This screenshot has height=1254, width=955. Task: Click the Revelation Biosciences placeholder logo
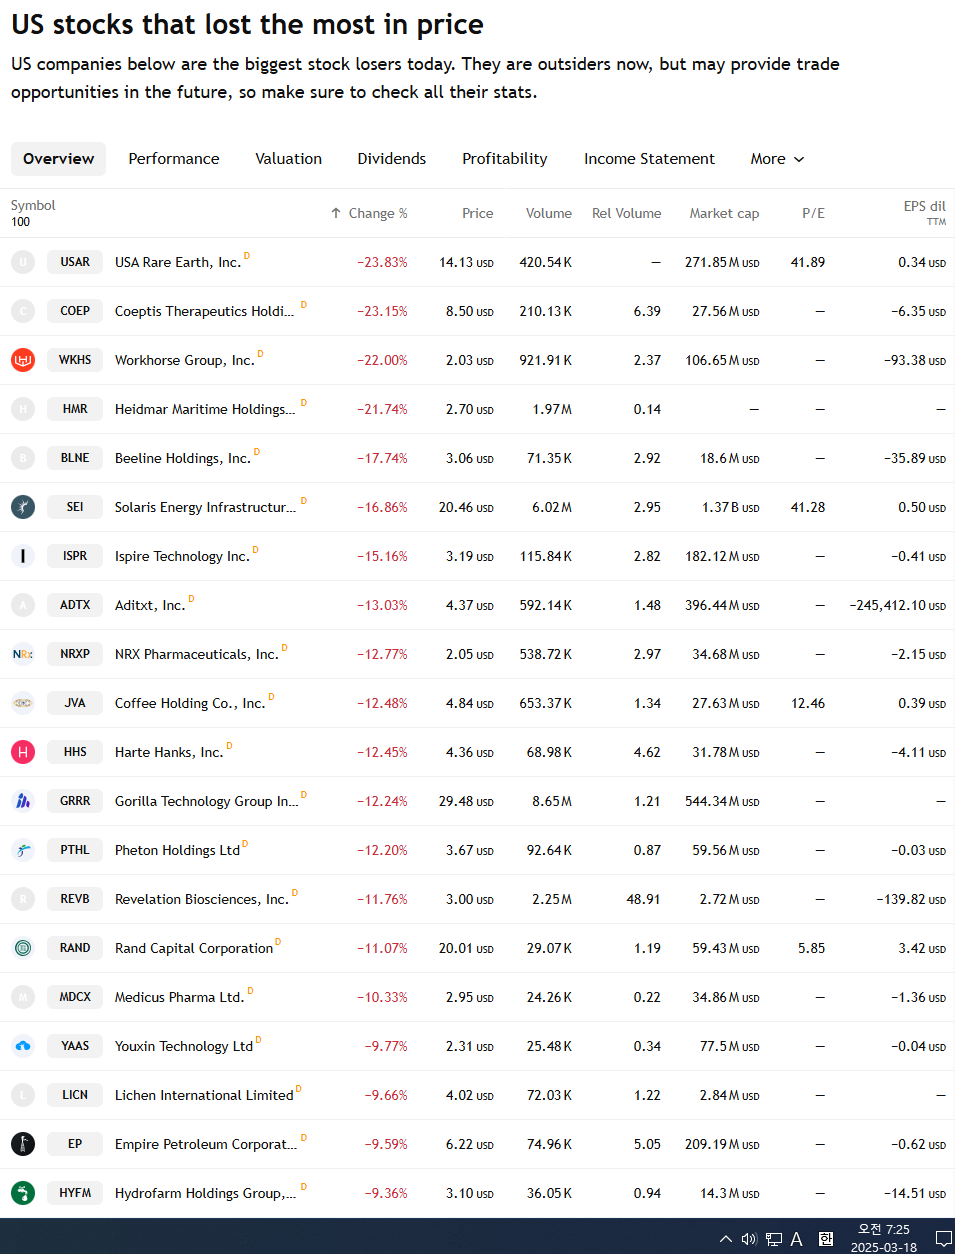(23, 899)
